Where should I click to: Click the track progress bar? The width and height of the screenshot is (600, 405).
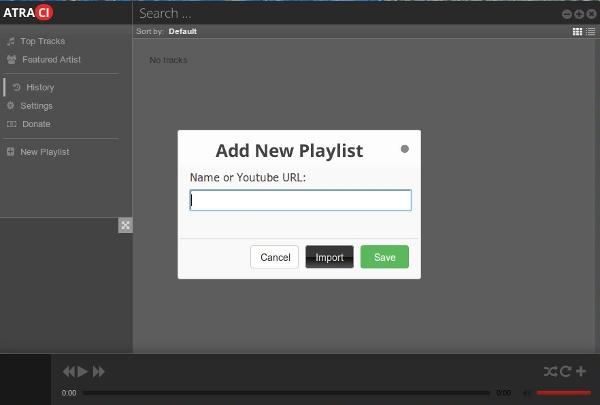click(286, 393)
